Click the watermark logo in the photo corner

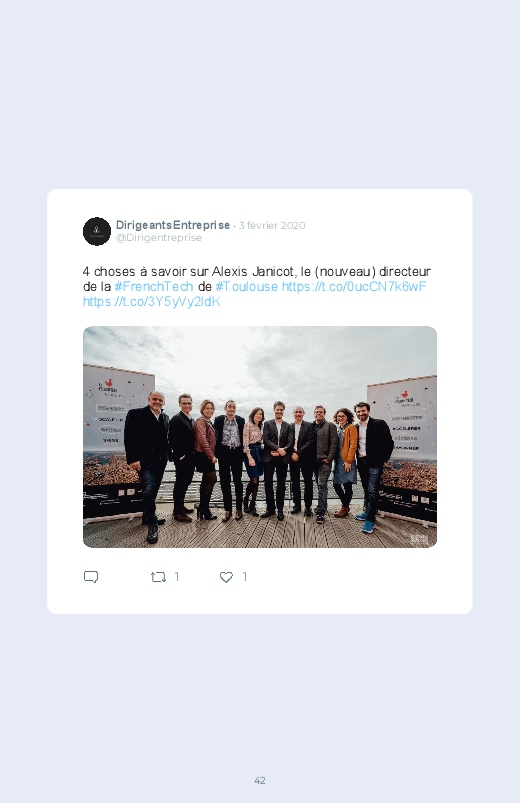[419, 539]
